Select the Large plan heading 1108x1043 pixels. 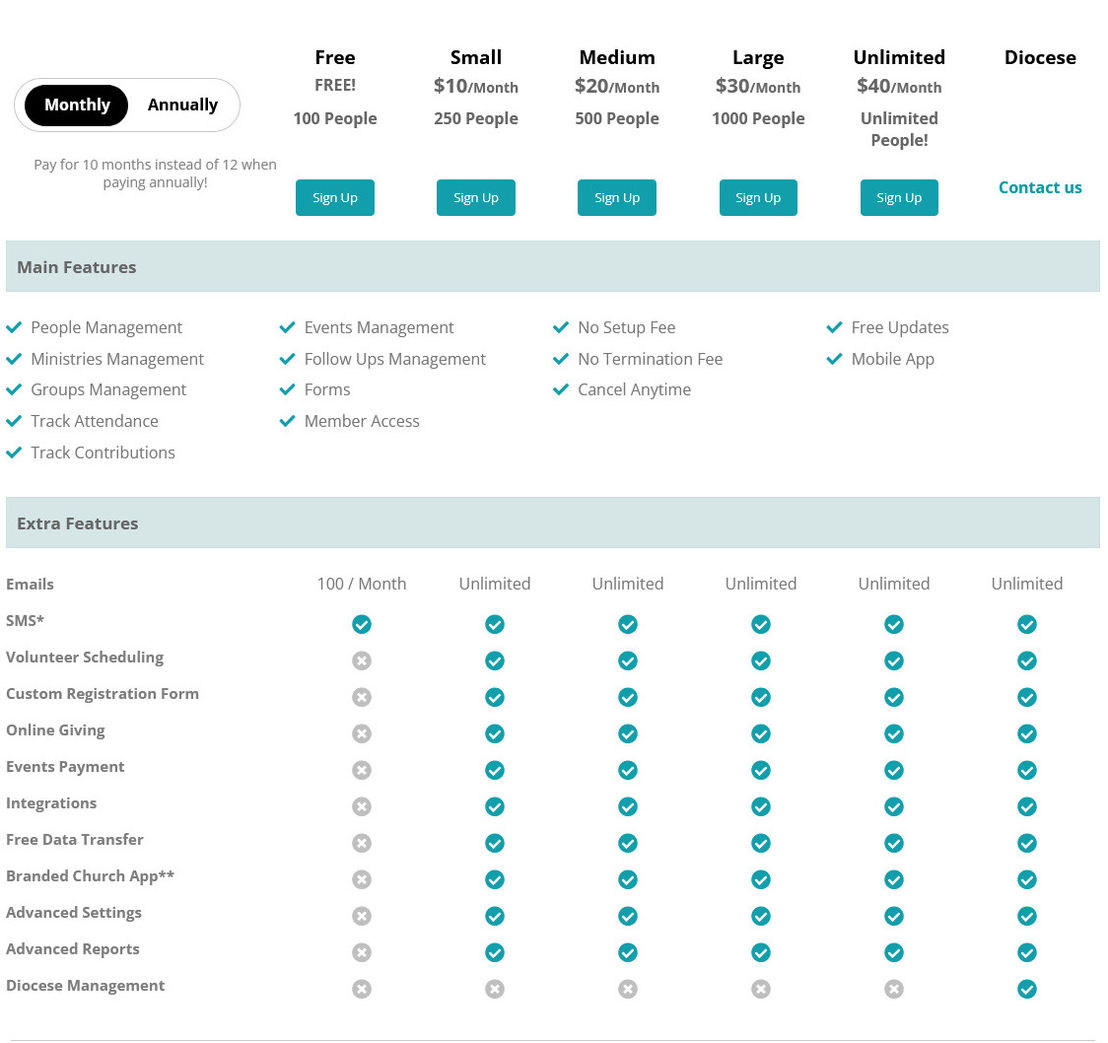pyautogui.click(x=758, y=58)
